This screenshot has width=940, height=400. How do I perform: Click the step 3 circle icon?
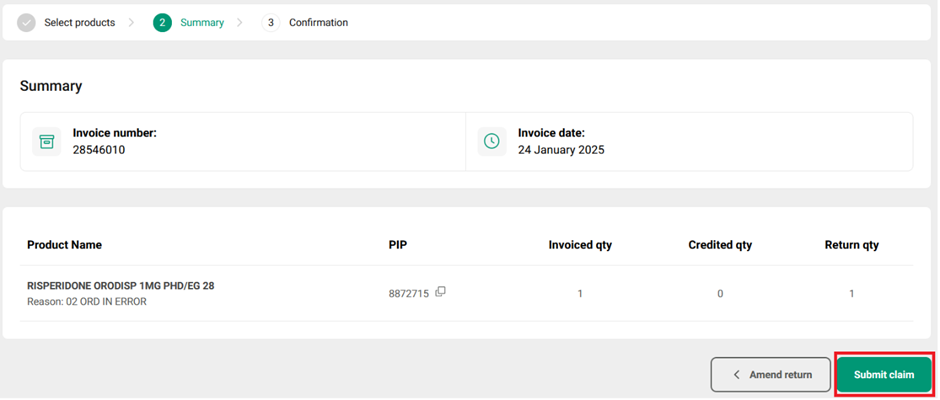tap(271, 22)
